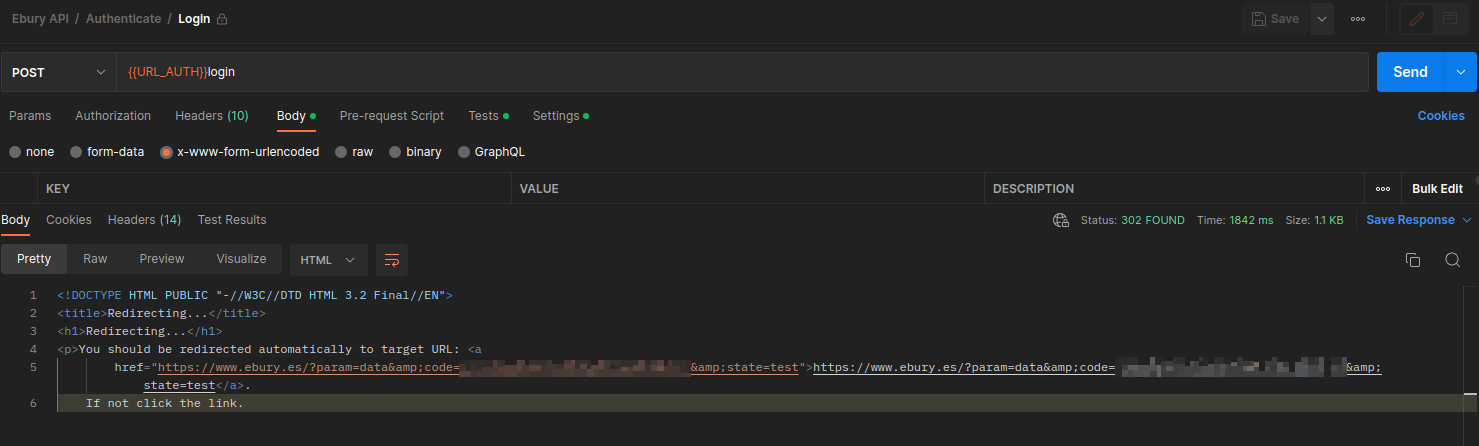Viewport: 1479px width, 446px height.
Task: Open the response Headers (14) tab
Action: [144, 220]
